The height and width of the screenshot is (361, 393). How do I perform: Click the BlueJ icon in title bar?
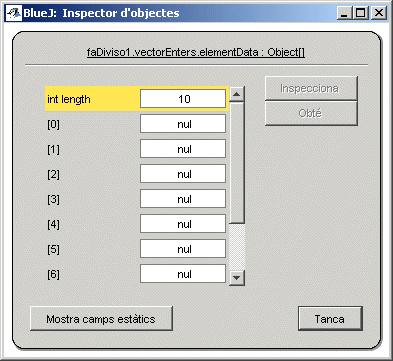click(x=13, y=13)
